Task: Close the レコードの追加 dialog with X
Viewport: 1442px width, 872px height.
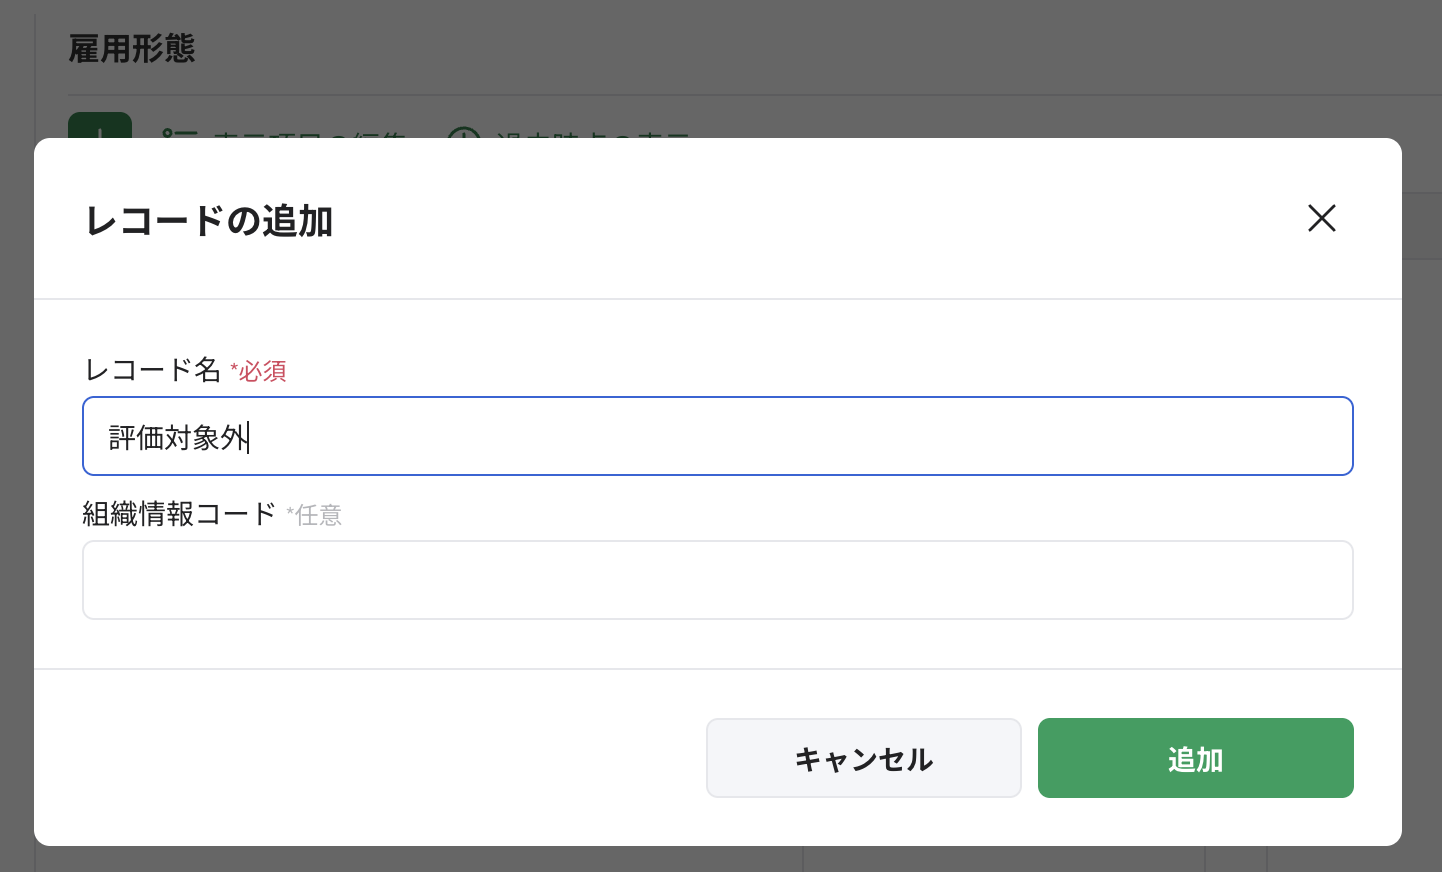Action: pyautogui.click(x=1321, y=218)
